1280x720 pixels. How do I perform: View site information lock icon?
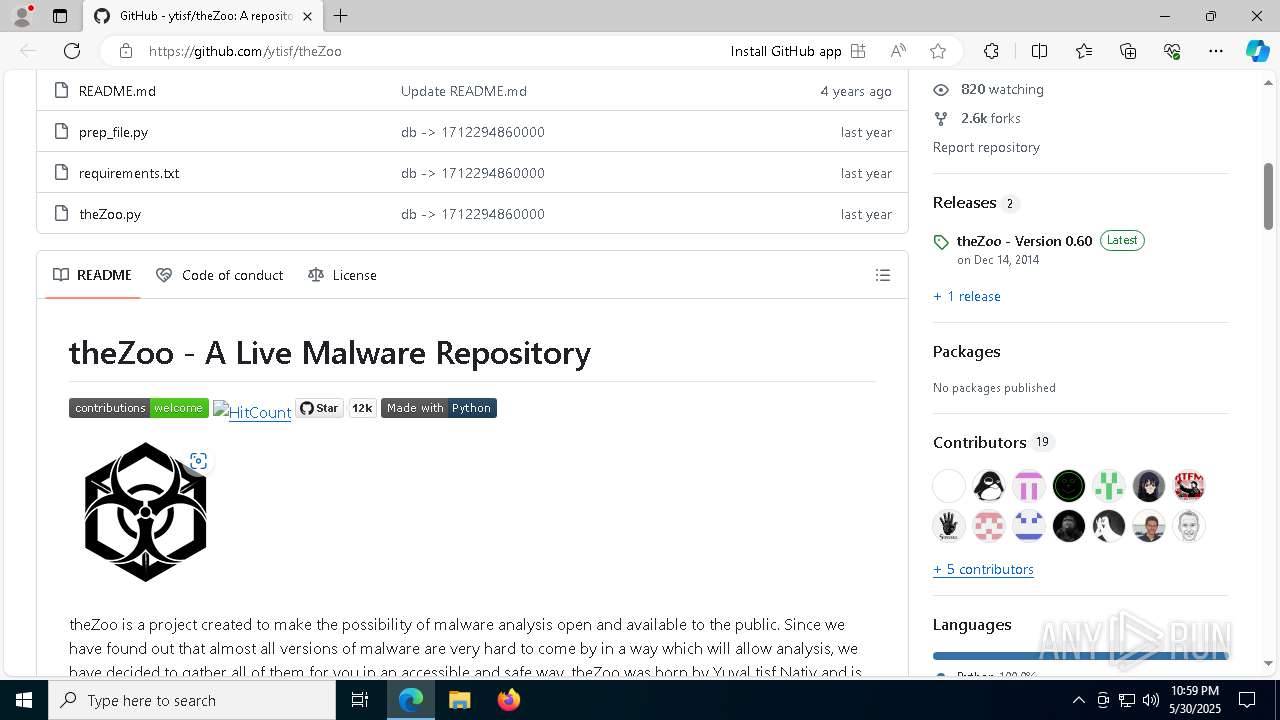[x=125, y=51]
